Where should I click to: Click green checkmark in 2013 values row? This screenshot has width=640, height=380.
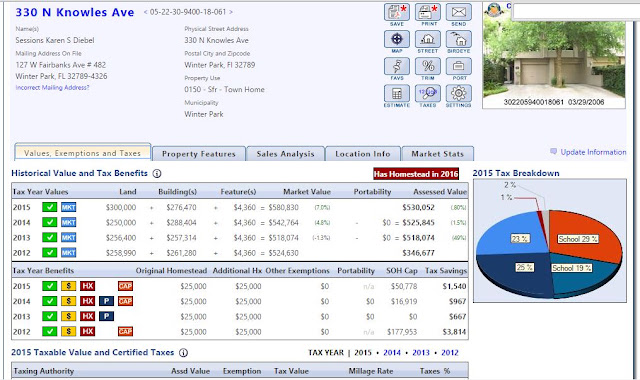49,238
